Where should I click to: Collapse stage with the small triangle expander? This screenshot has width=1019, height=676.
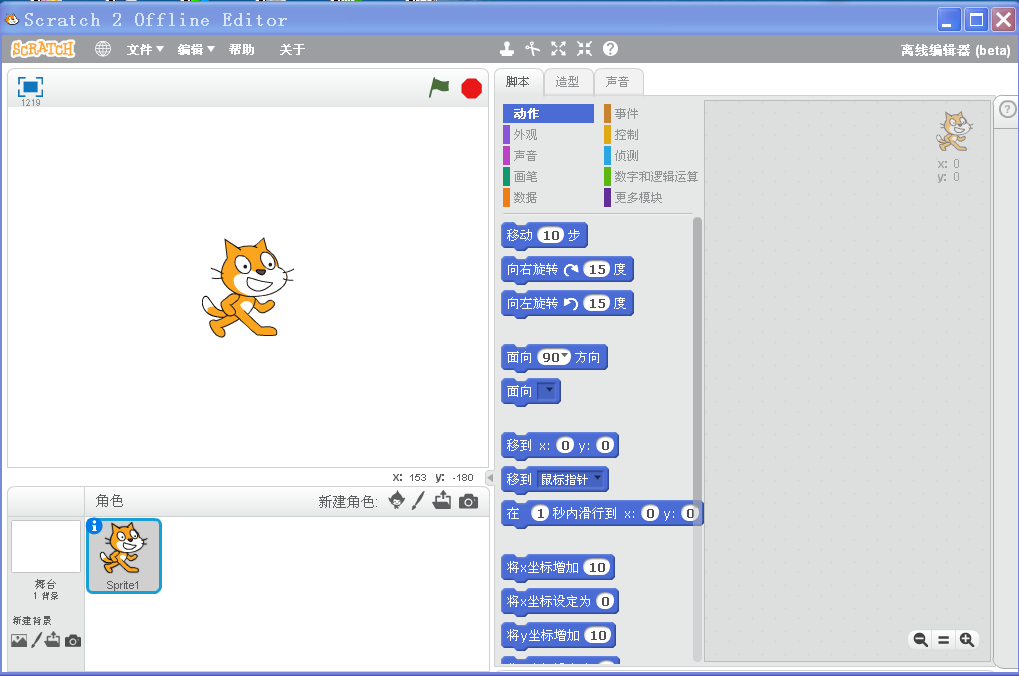[x=491, y=478]
